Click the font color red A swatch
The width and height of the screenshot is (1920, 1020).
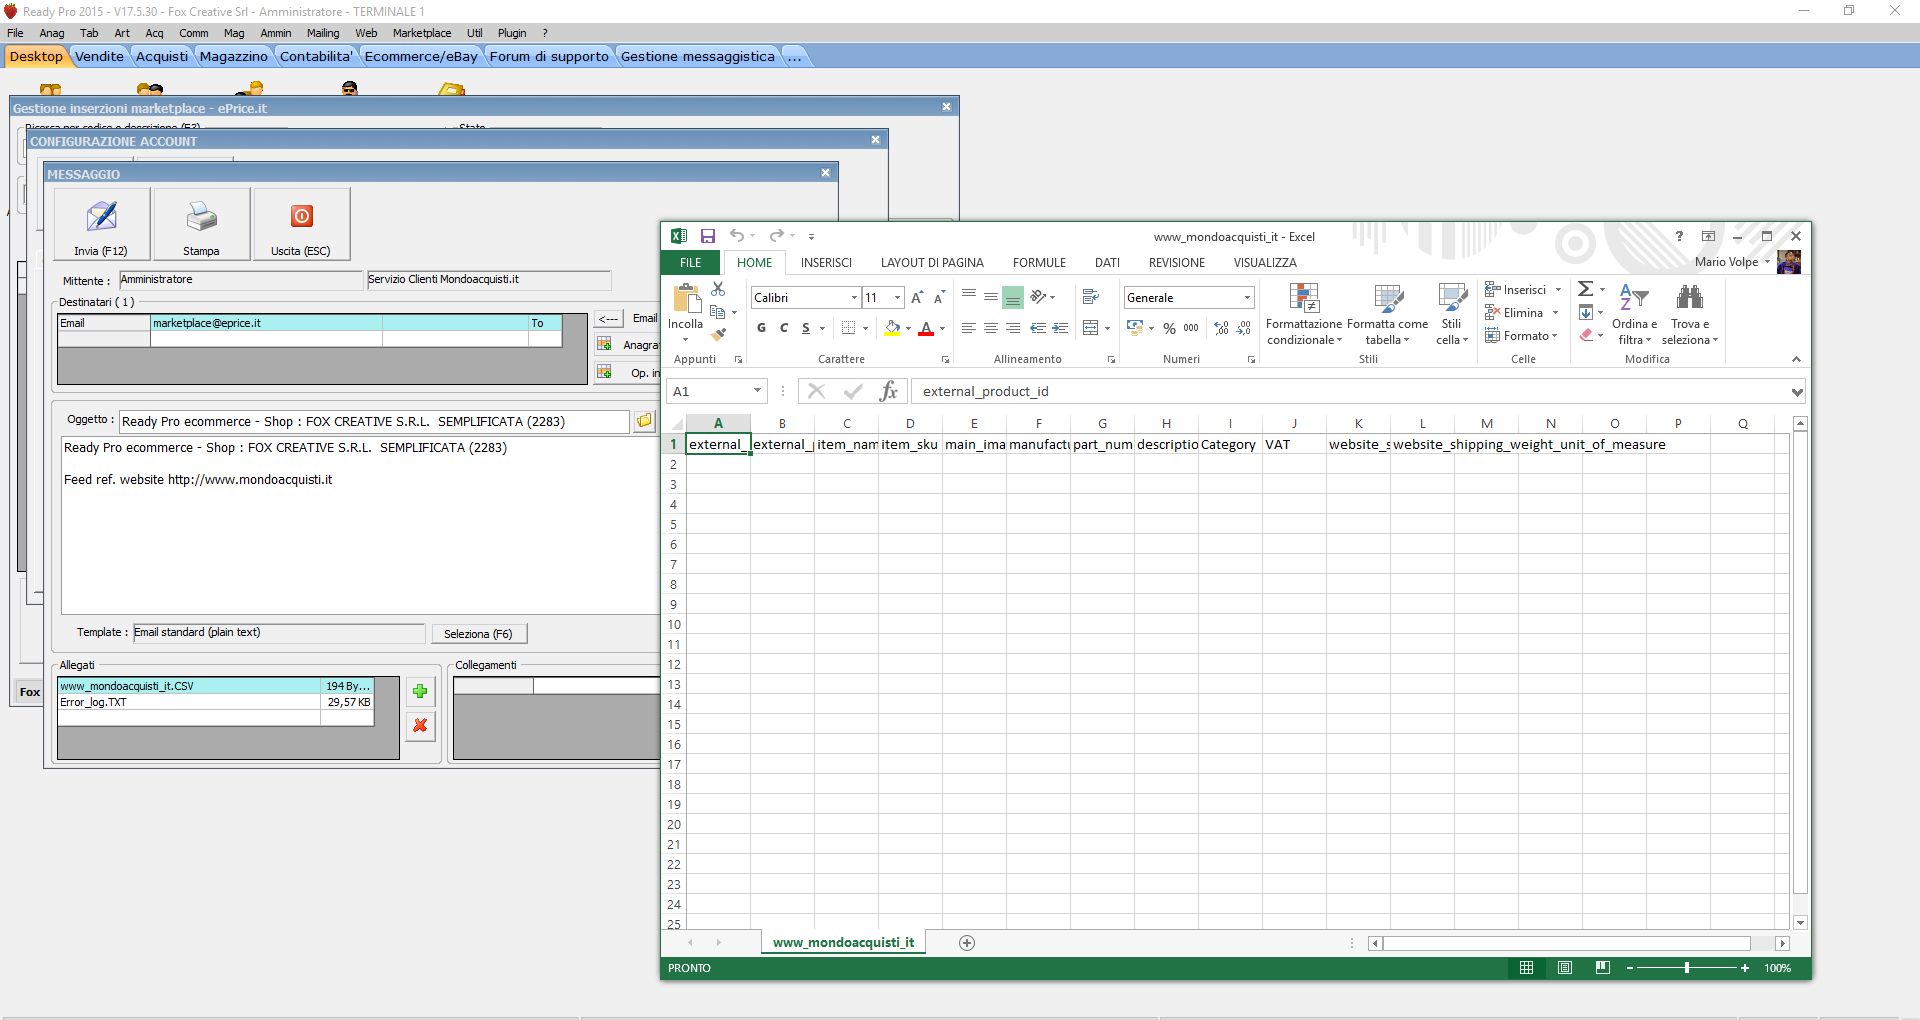926,328
